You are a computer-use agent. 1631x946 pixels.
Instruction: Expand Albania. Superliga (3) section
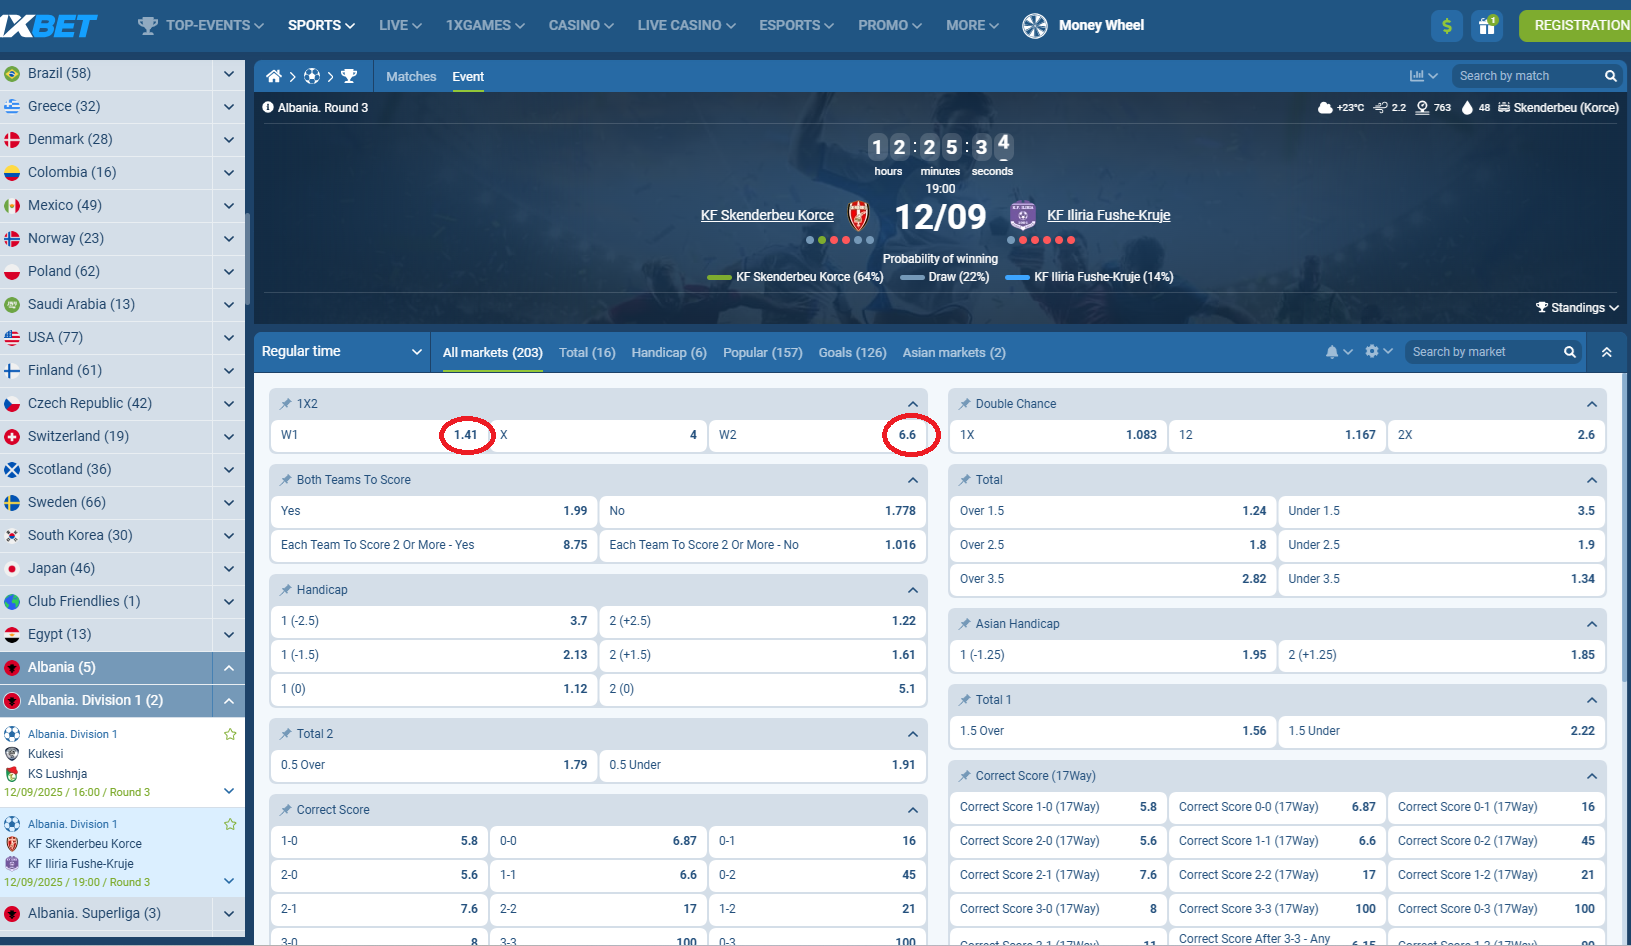pyautogui.click(x=229, y=914)
